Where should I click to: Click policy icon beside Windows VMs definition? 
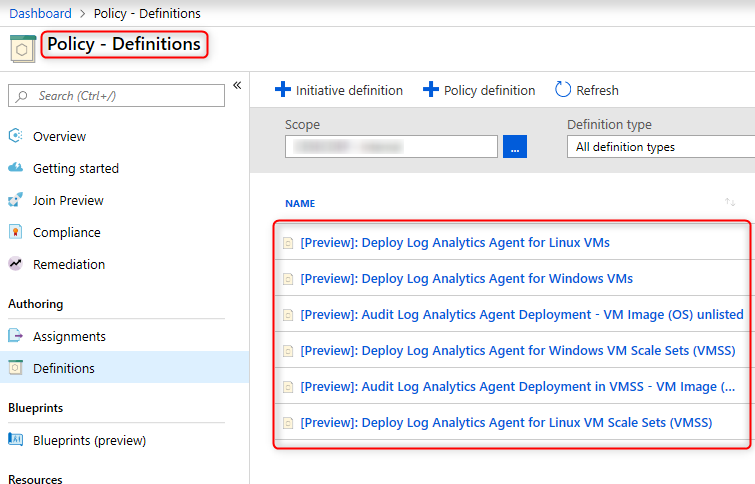tap(288, 279)
